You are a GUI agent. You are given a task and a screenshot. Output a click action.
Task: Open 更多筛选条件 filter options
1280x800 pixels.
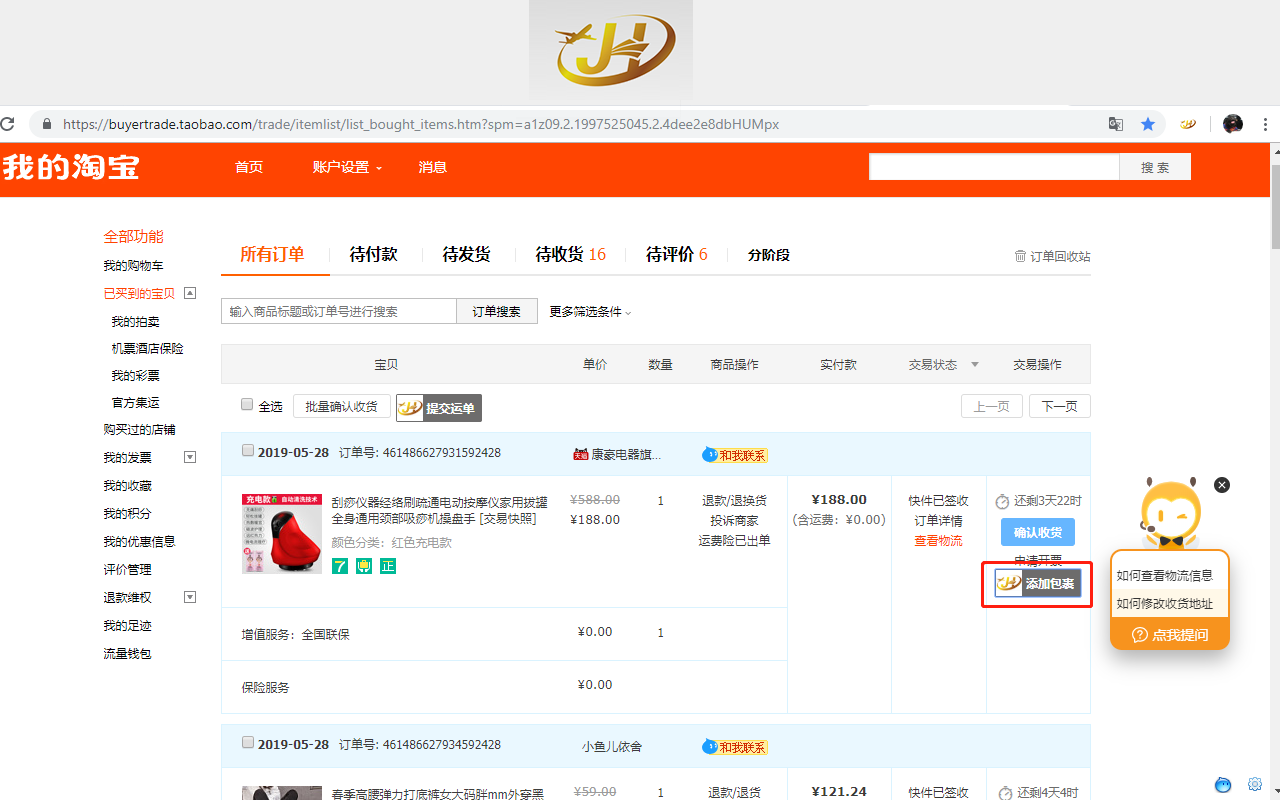coord(590,312)
